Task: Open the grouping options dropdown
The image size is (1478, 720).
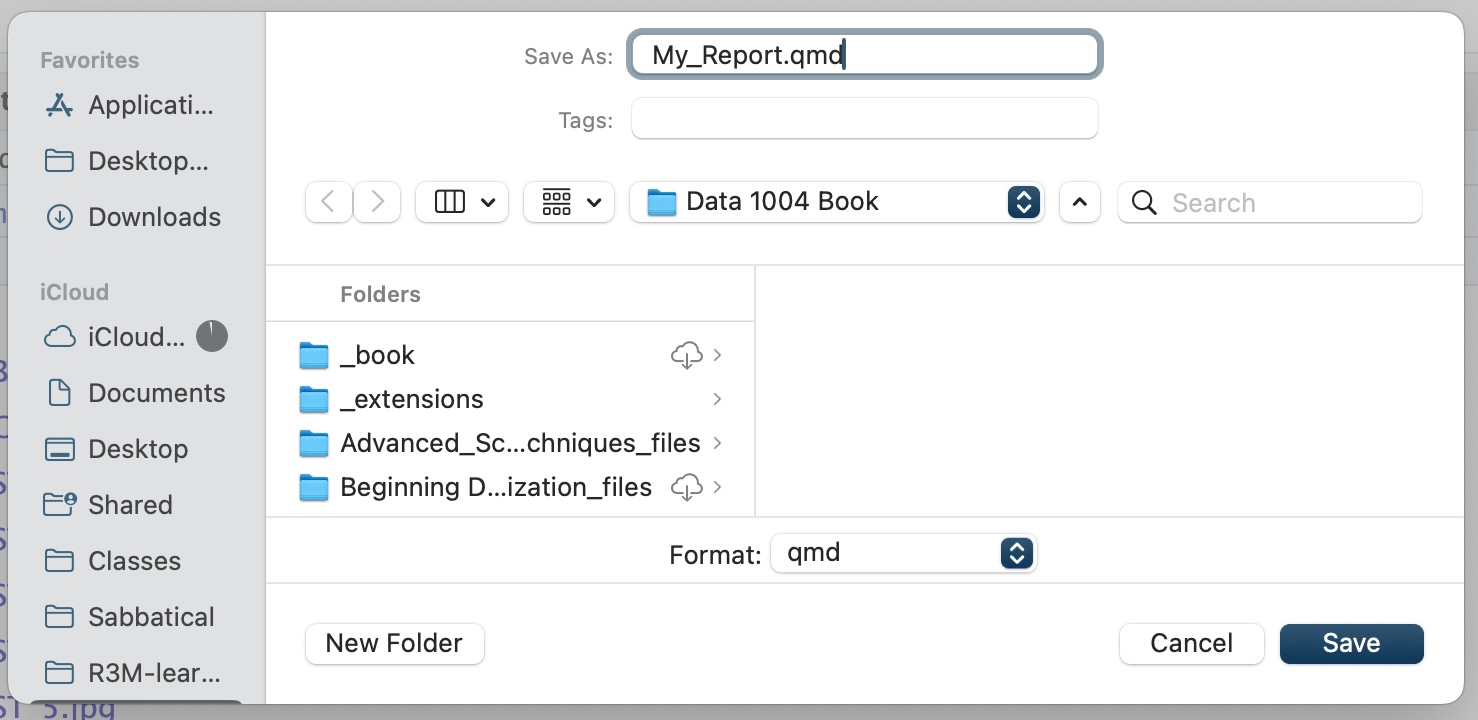Action: (568, 202)
